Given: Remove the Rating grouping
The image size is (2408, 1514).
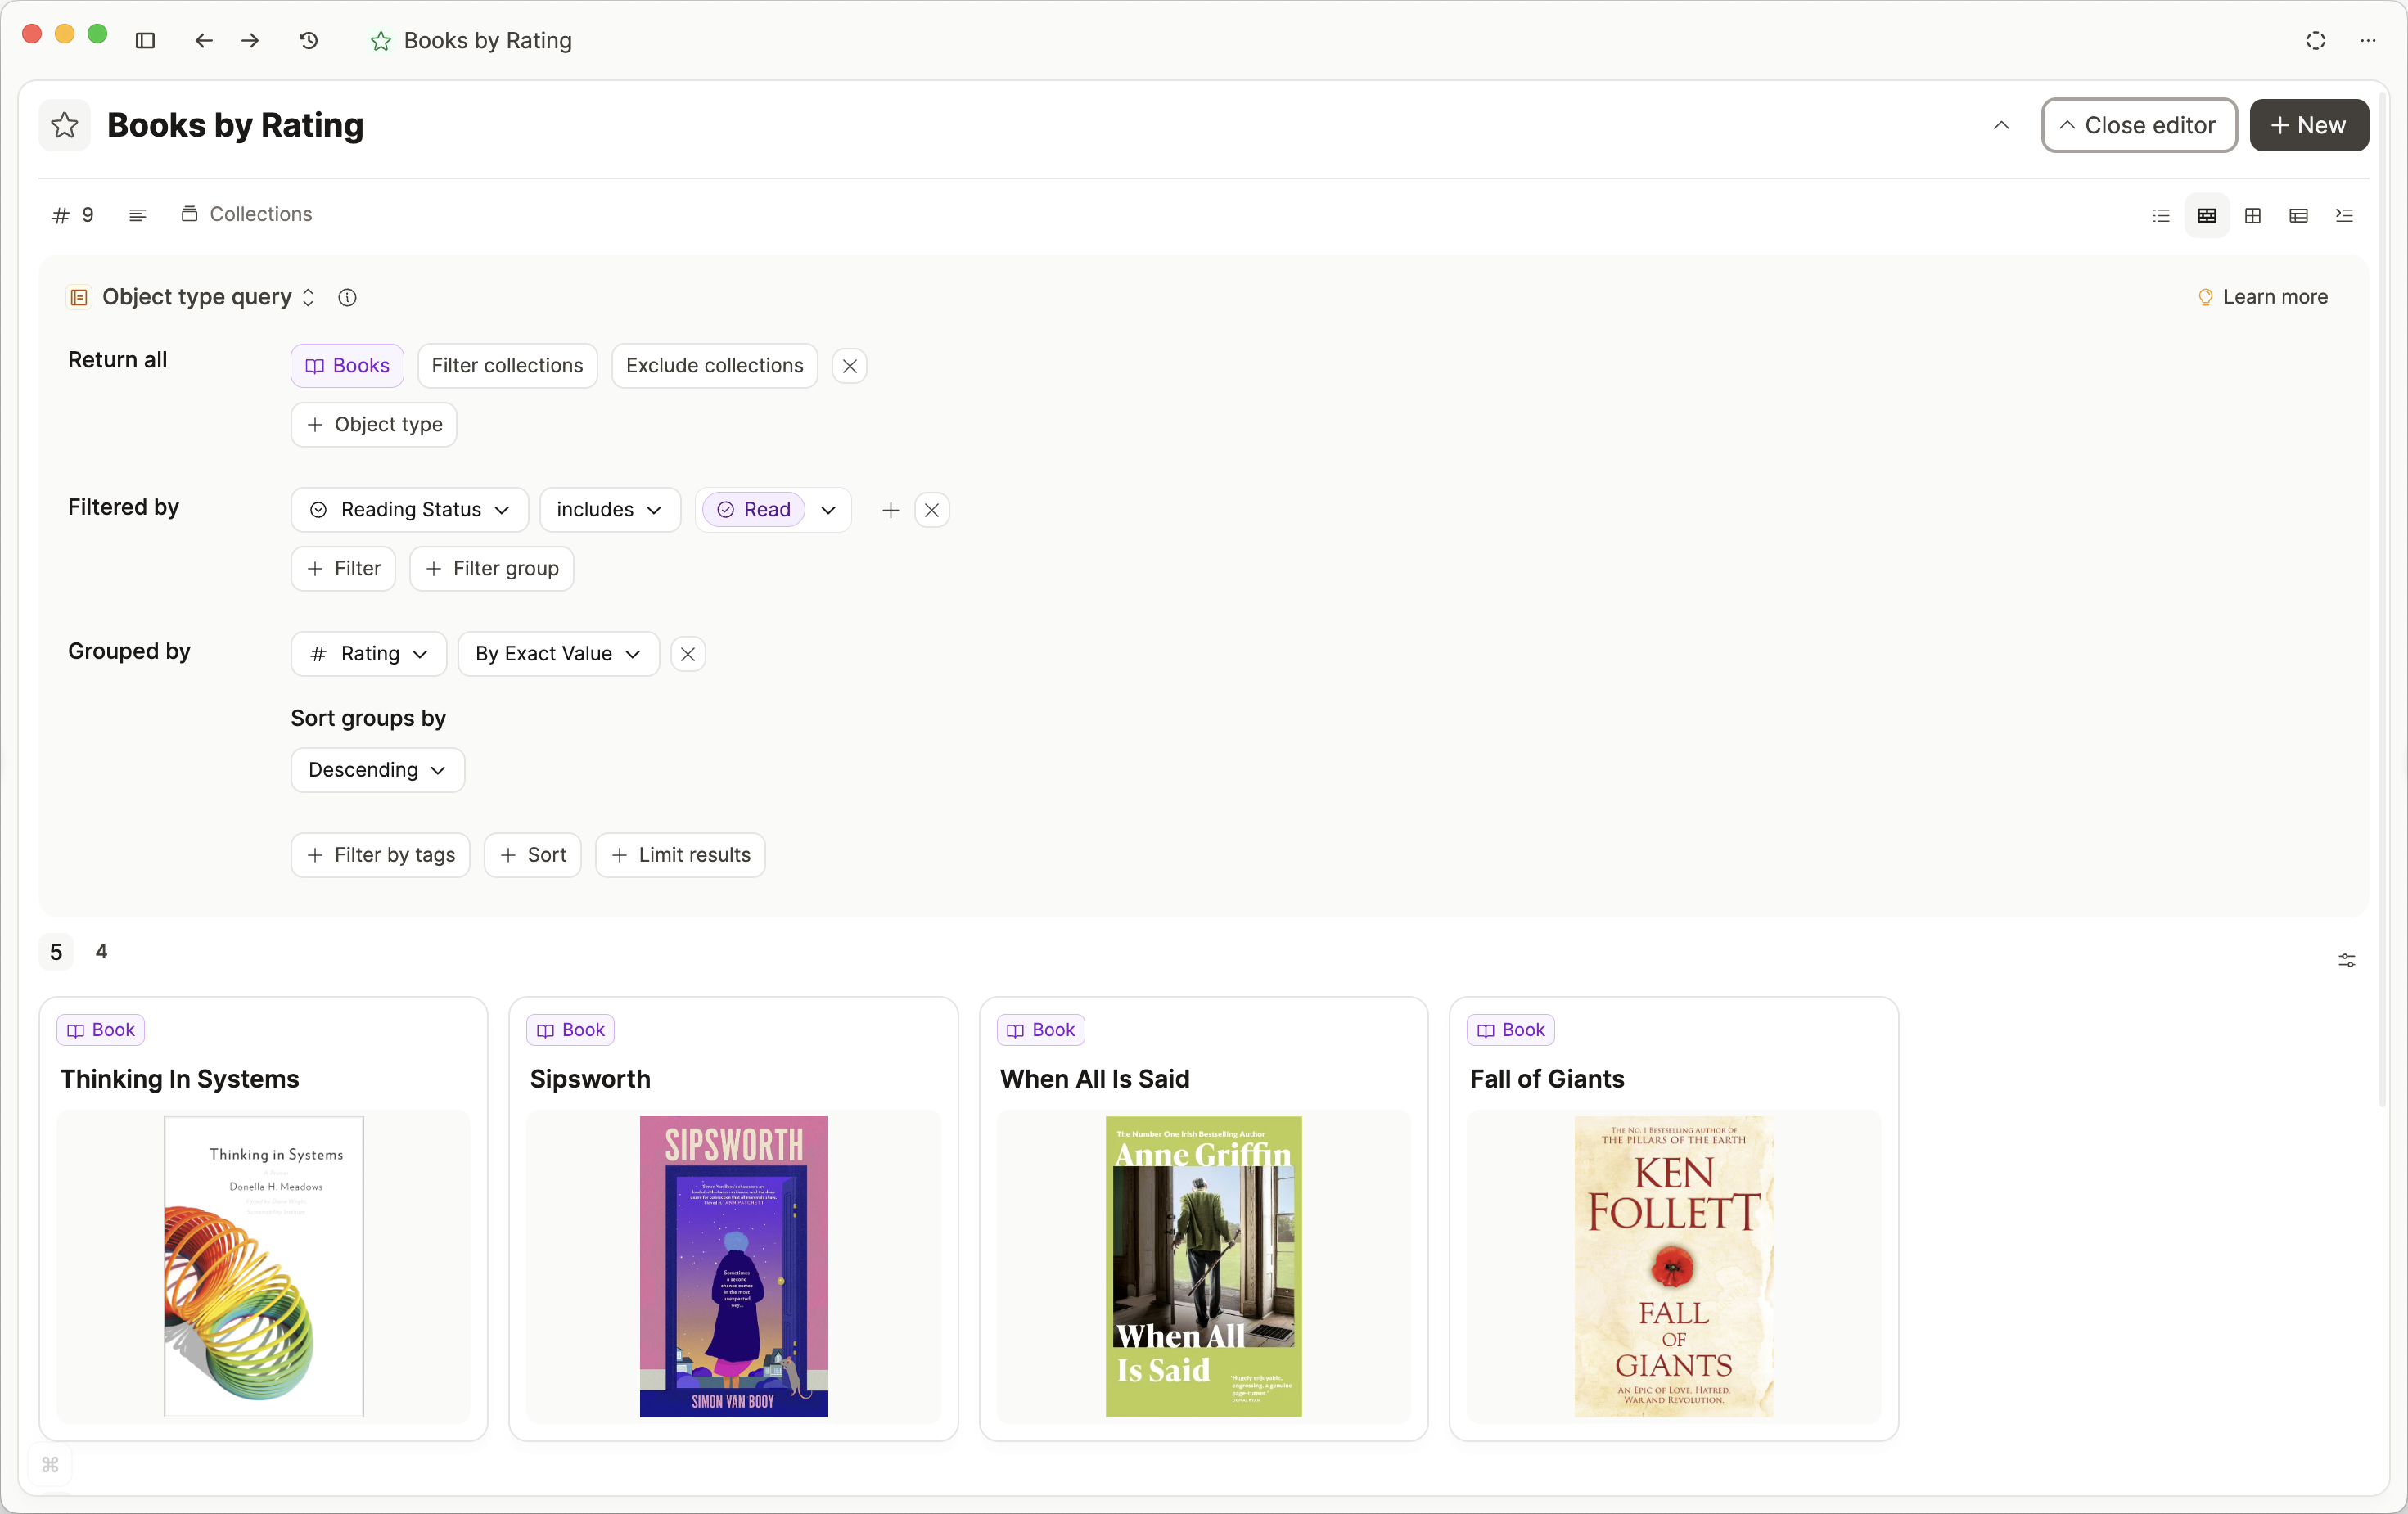Looking at the screenshot, I should pos(687,654).
